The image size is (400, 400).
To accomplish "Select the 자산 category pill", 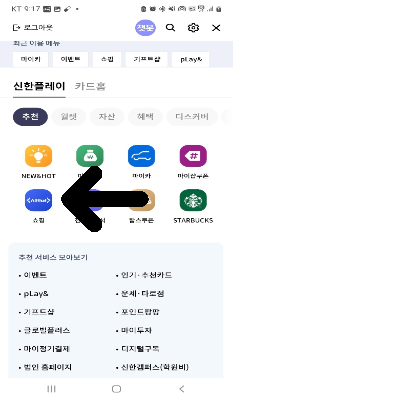I will tap(107, 117).
